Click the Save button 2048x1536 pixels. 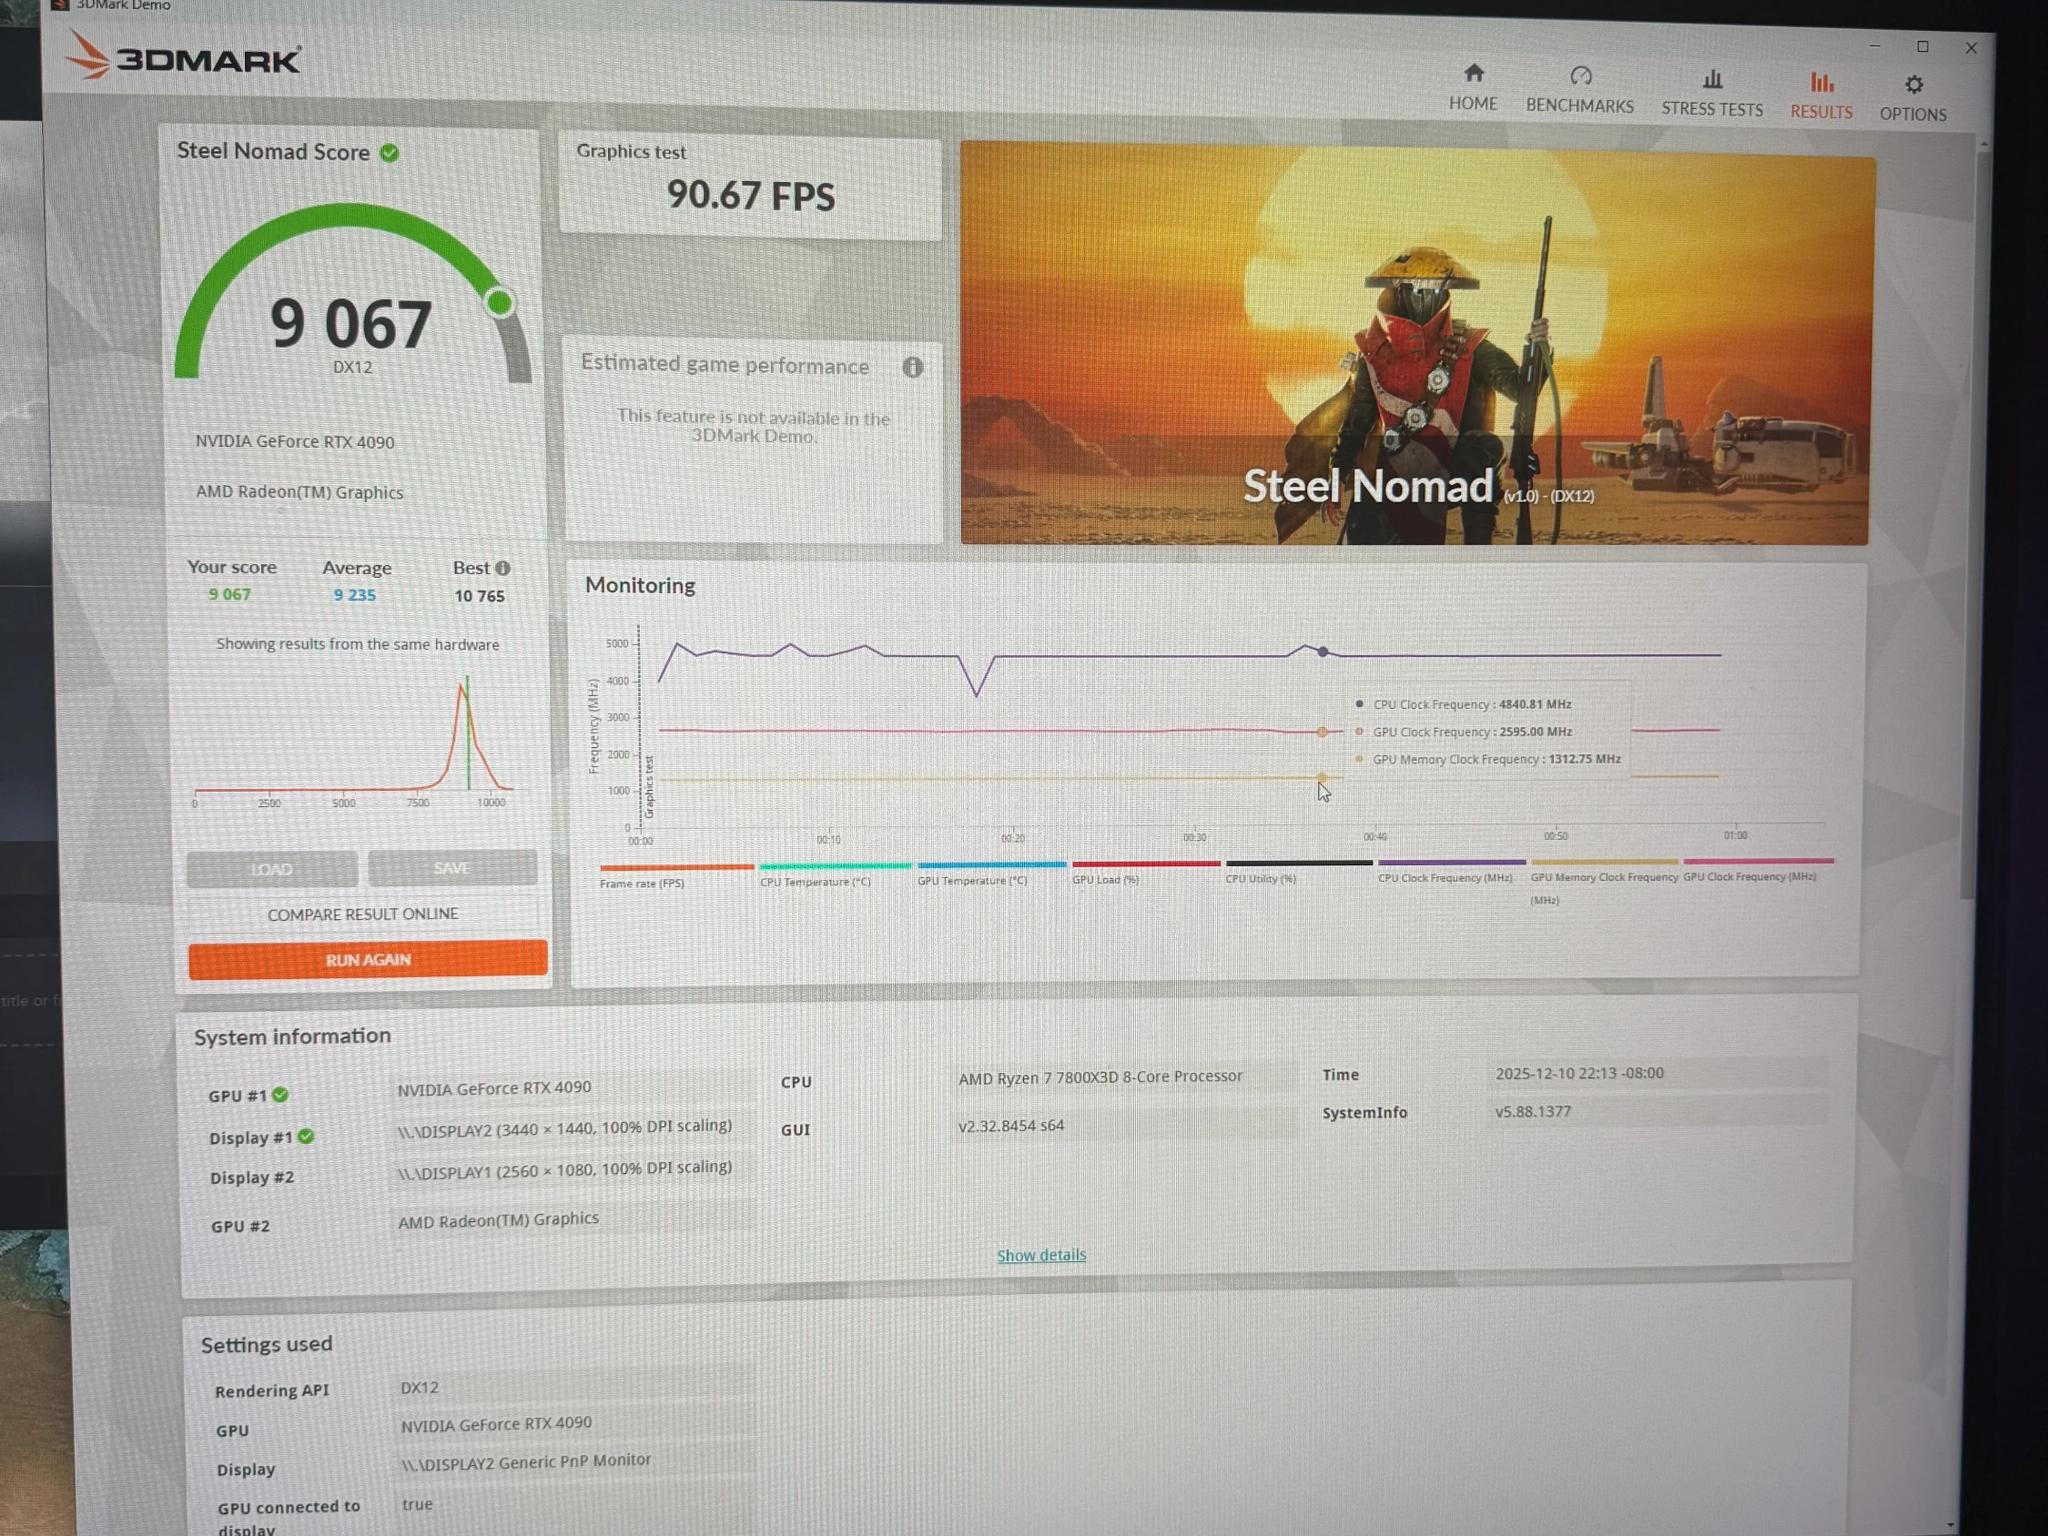(x=452, y=867)
